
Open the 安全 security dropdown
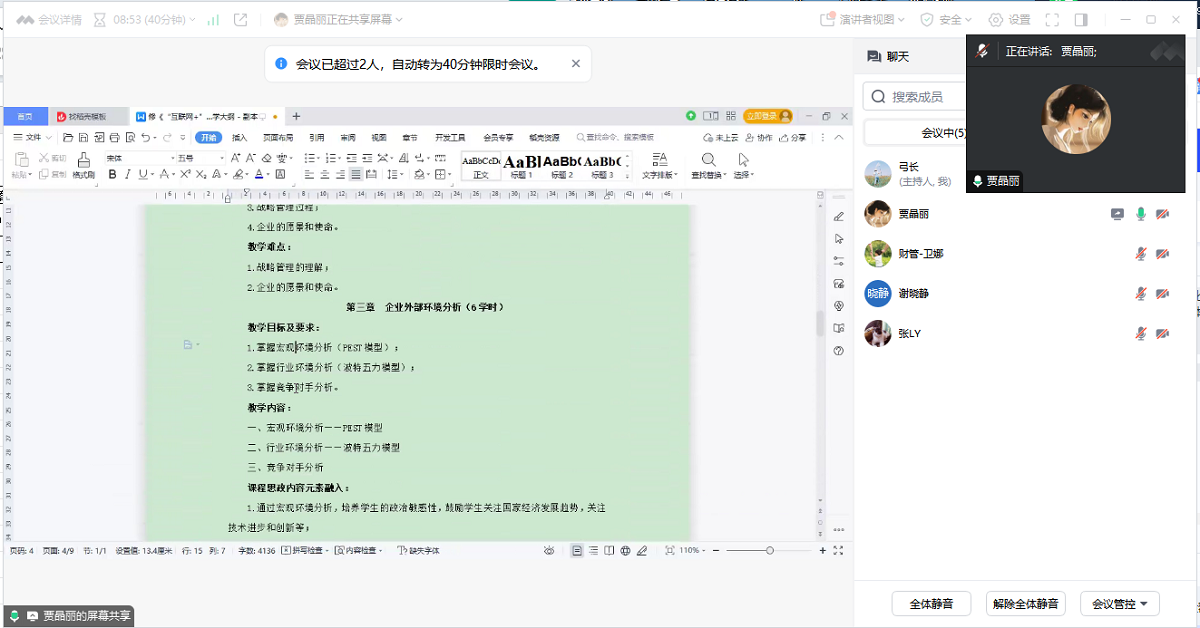947,19
